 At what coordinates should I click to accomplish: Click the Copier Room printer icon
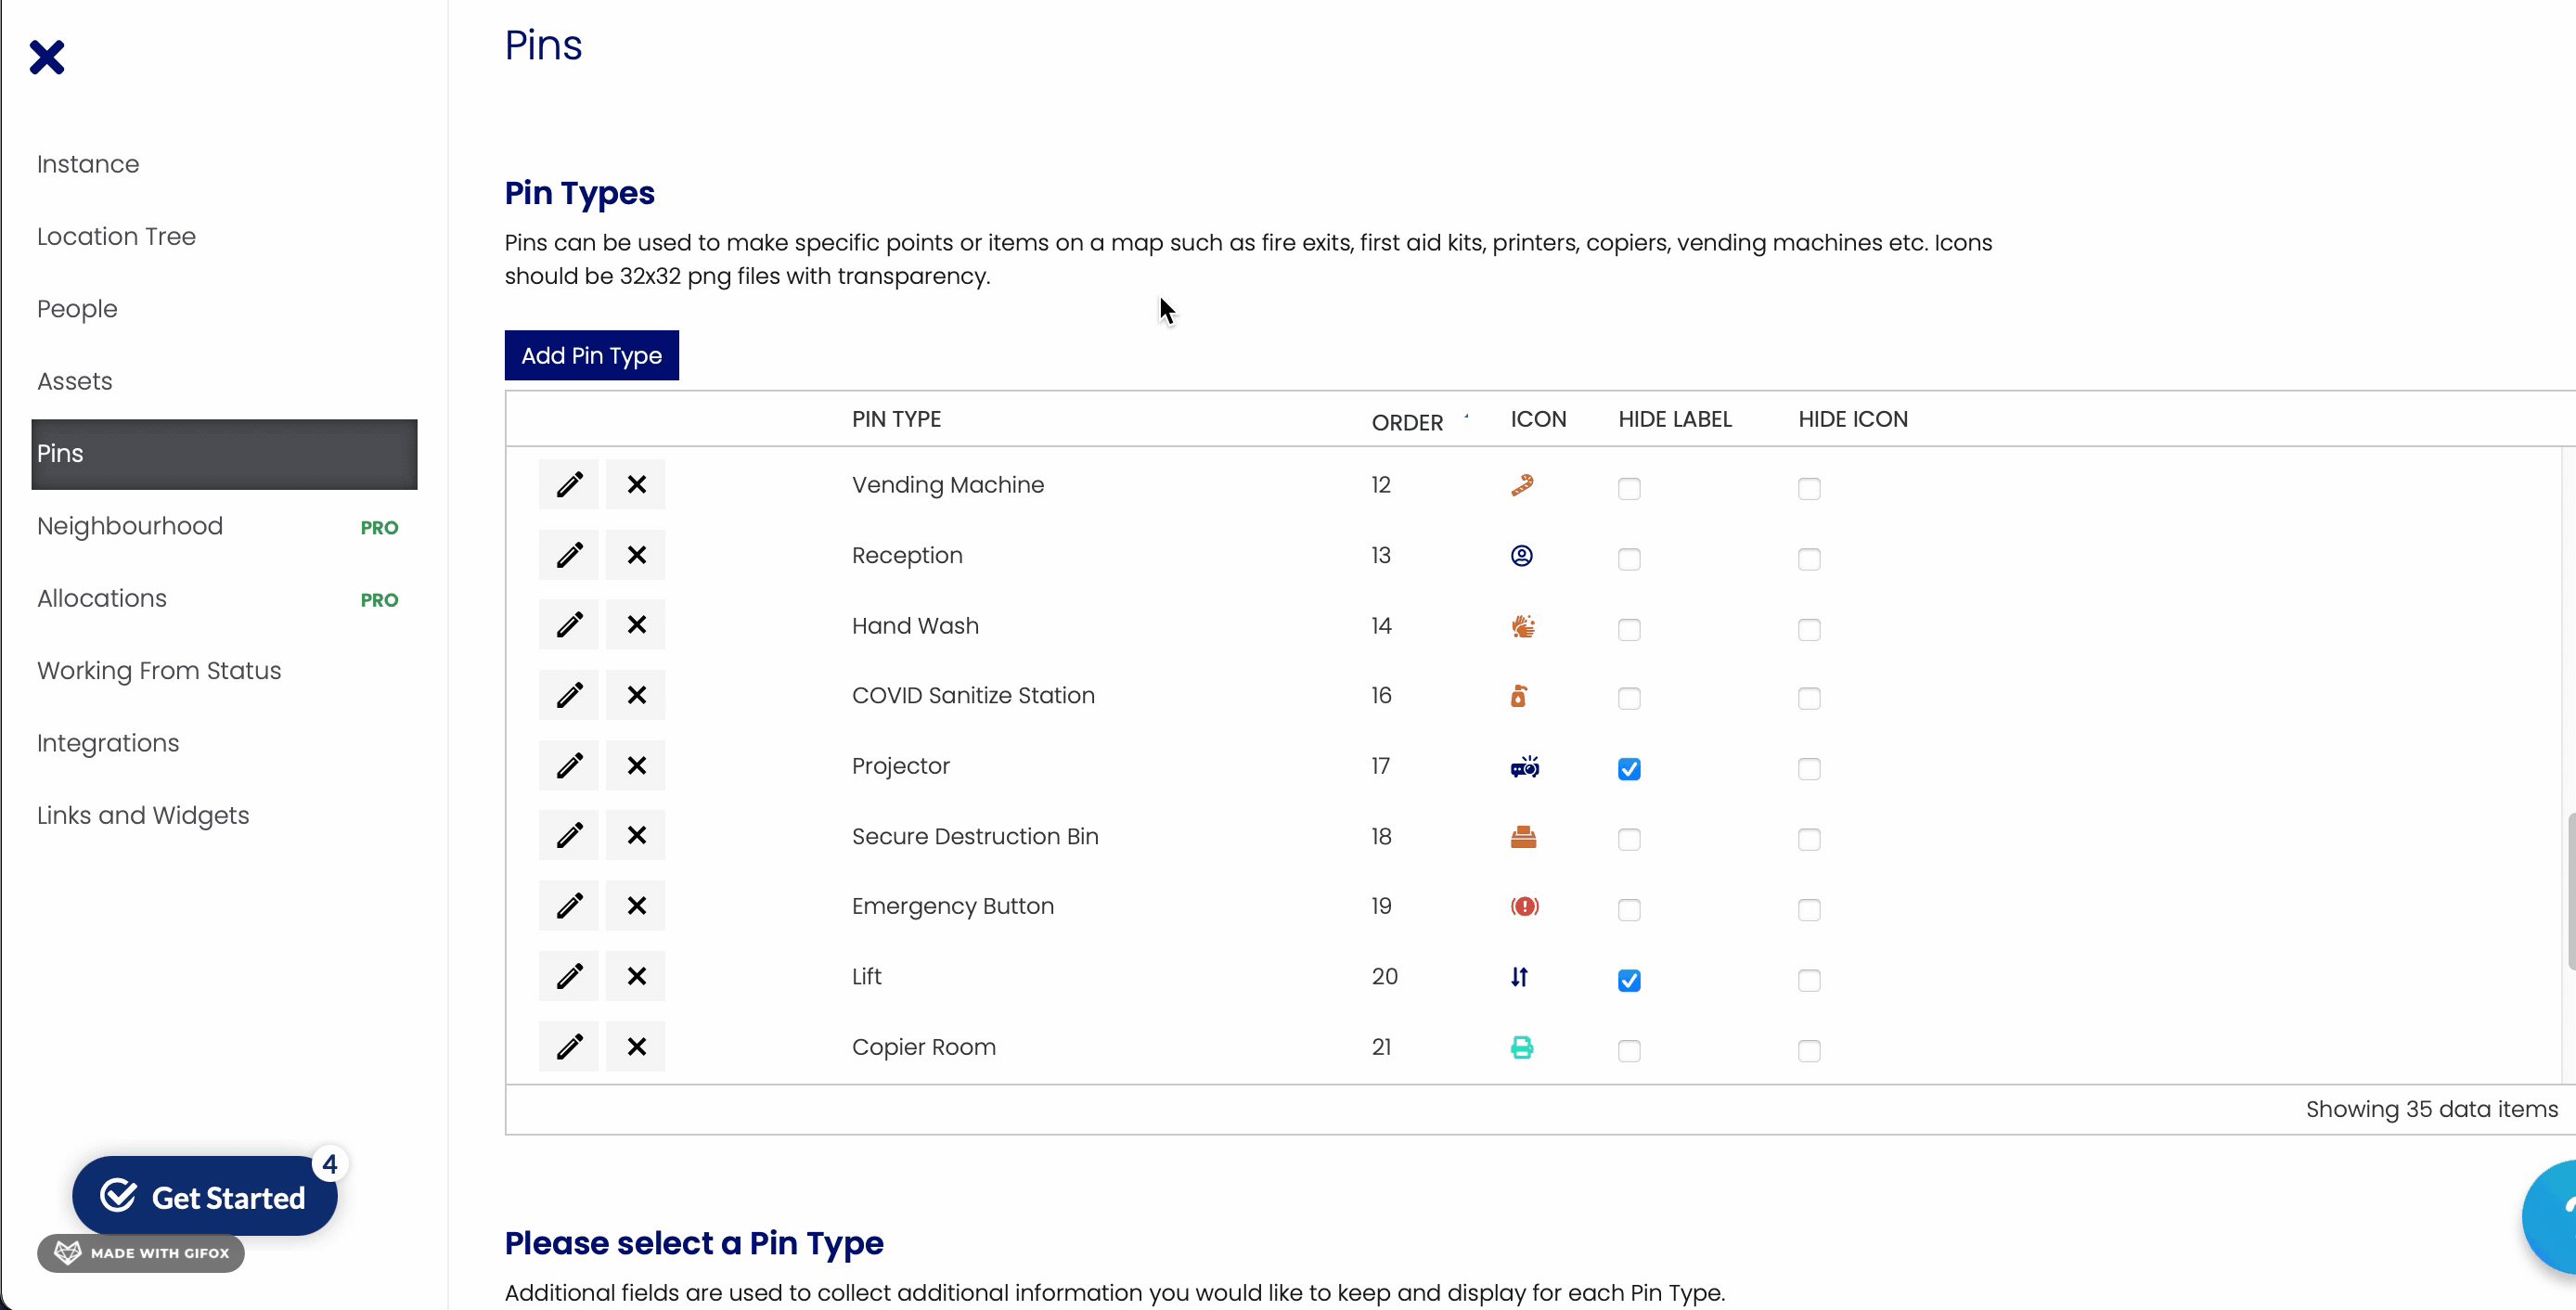(x=1522, y=1048)
